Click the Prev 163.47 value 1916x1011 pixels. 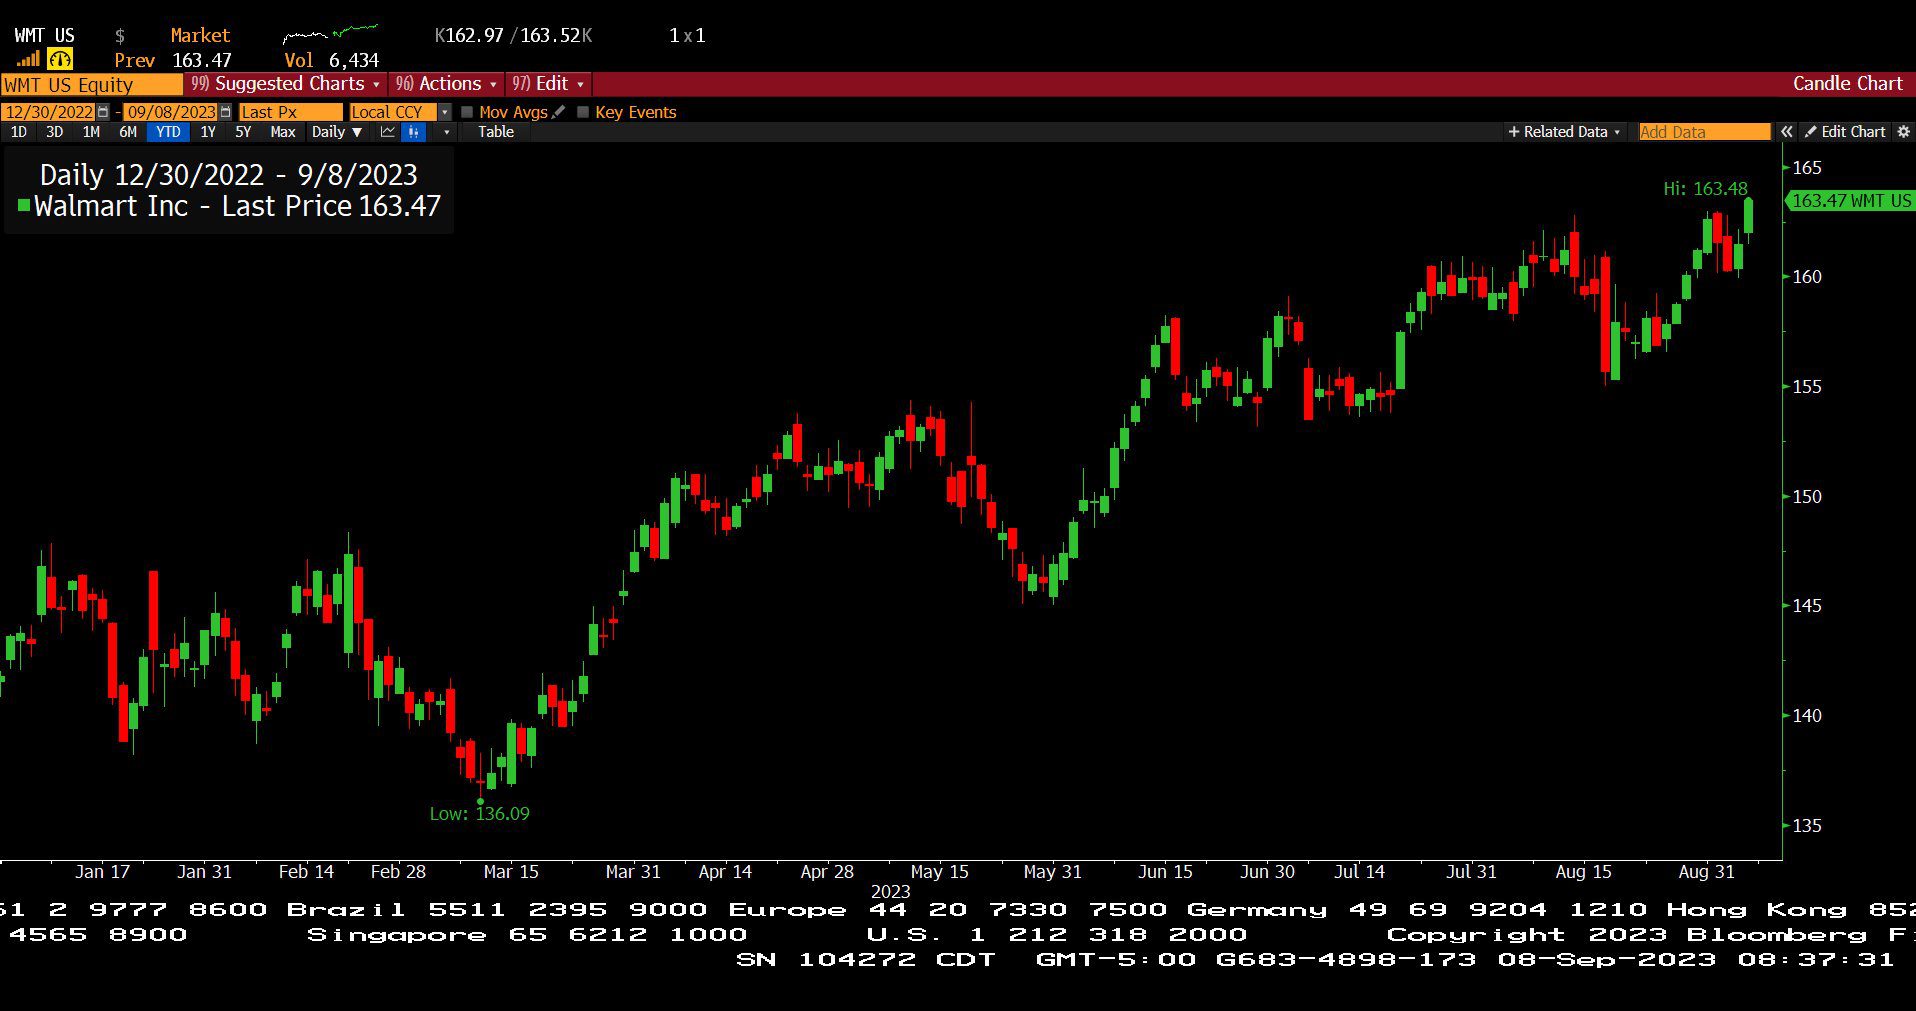(x=173, y=60)
